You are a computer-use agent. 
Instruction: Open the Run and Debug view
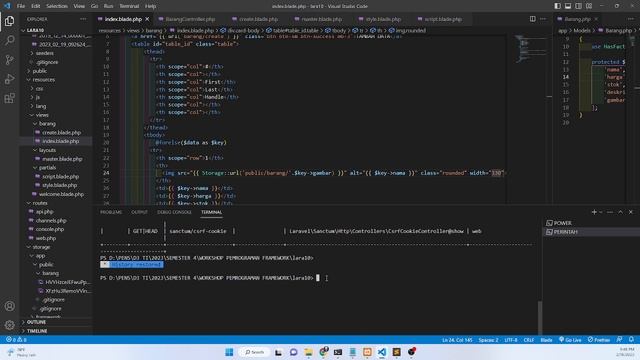pyautogui.click(x=9, y=79)
